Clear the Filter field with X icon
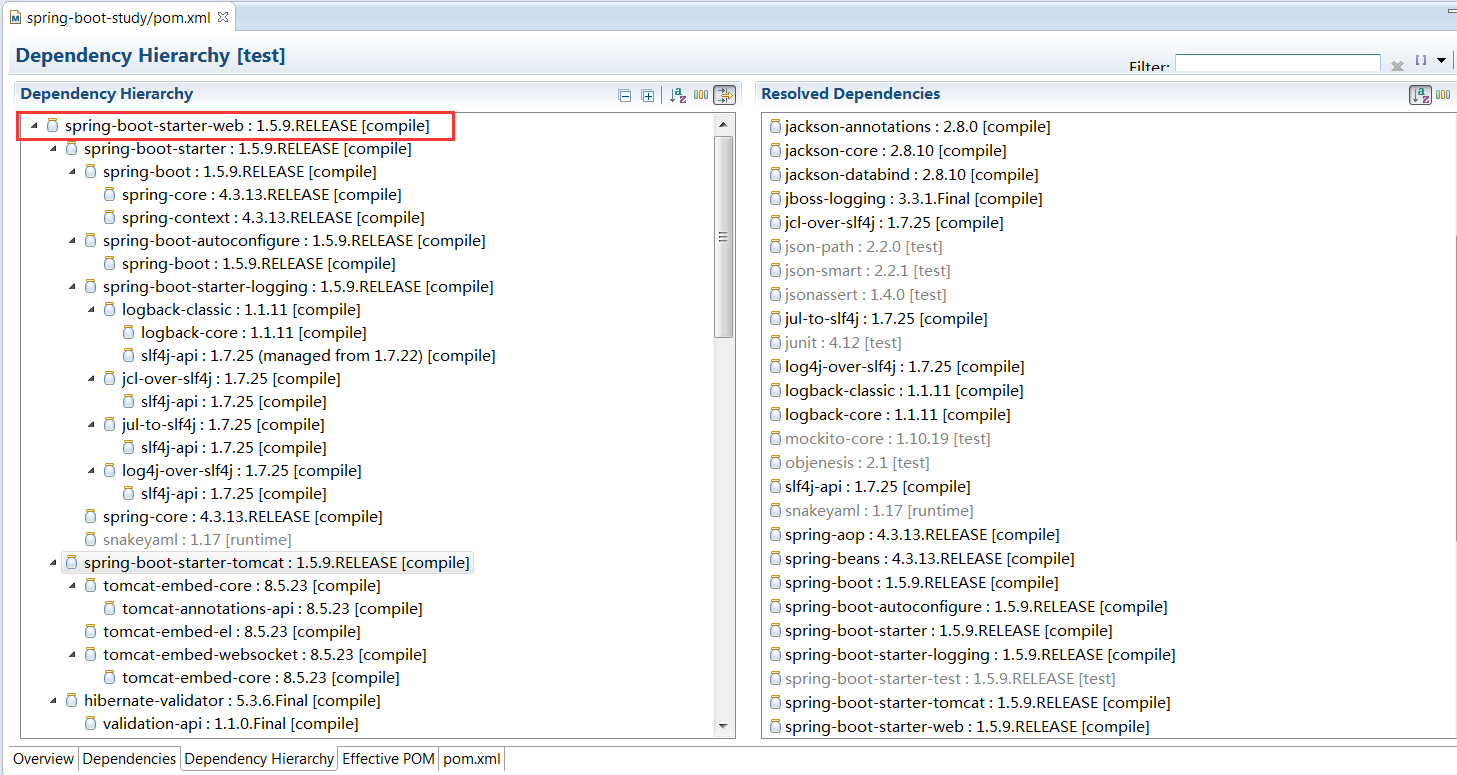 point(1397,67)
